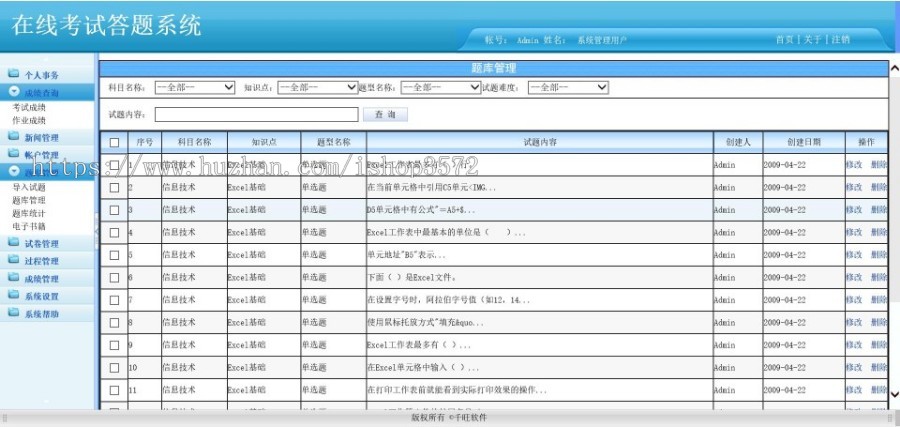The width and height of the screenshot is (900, 427).
Task: Open the 科目名称 dropdown
Action: pyautogui.click(x=195, y=87)
